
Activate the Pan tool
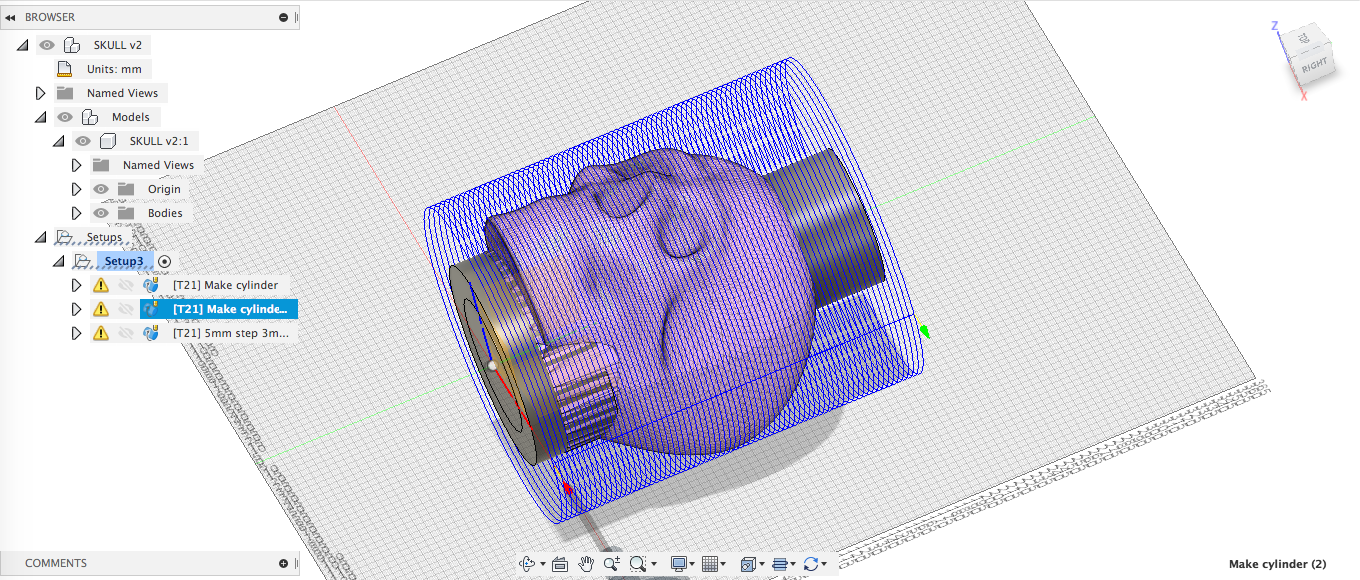(x=586, y=563)
